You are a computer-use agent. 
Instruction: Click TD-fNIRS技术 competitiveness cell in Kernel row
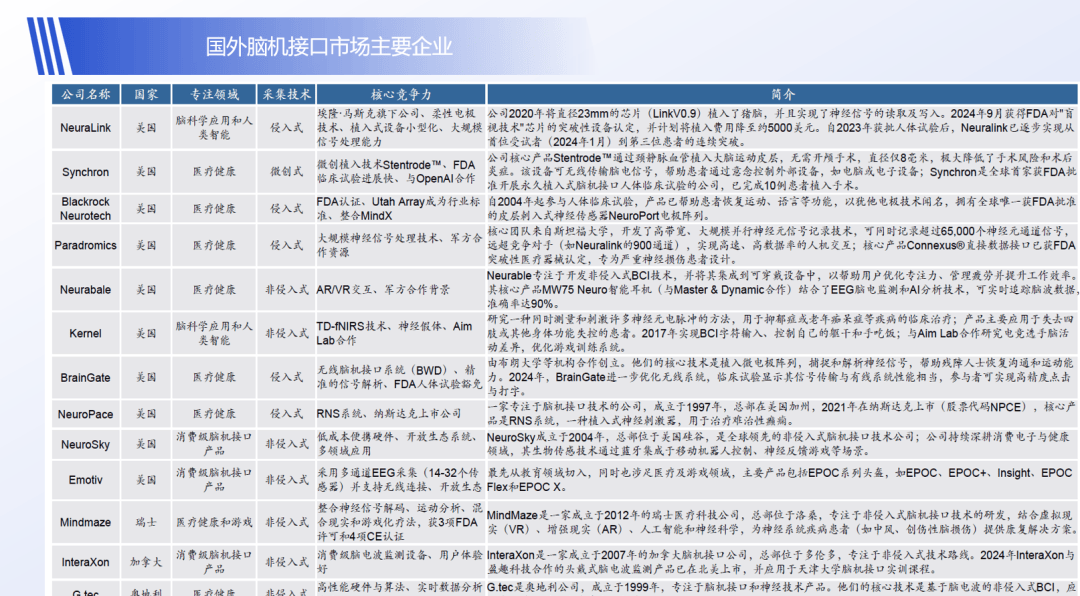[x=401, y=333]
